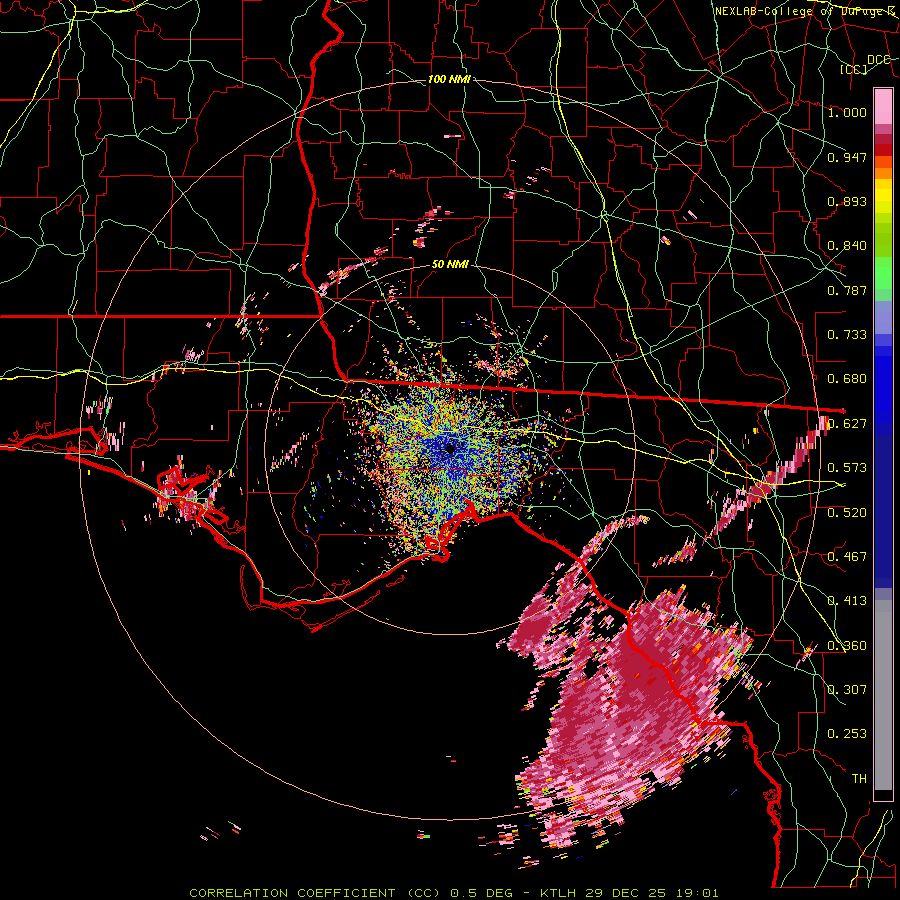
Task: Click the 0.573 scale value
Action: click(847, 468)
